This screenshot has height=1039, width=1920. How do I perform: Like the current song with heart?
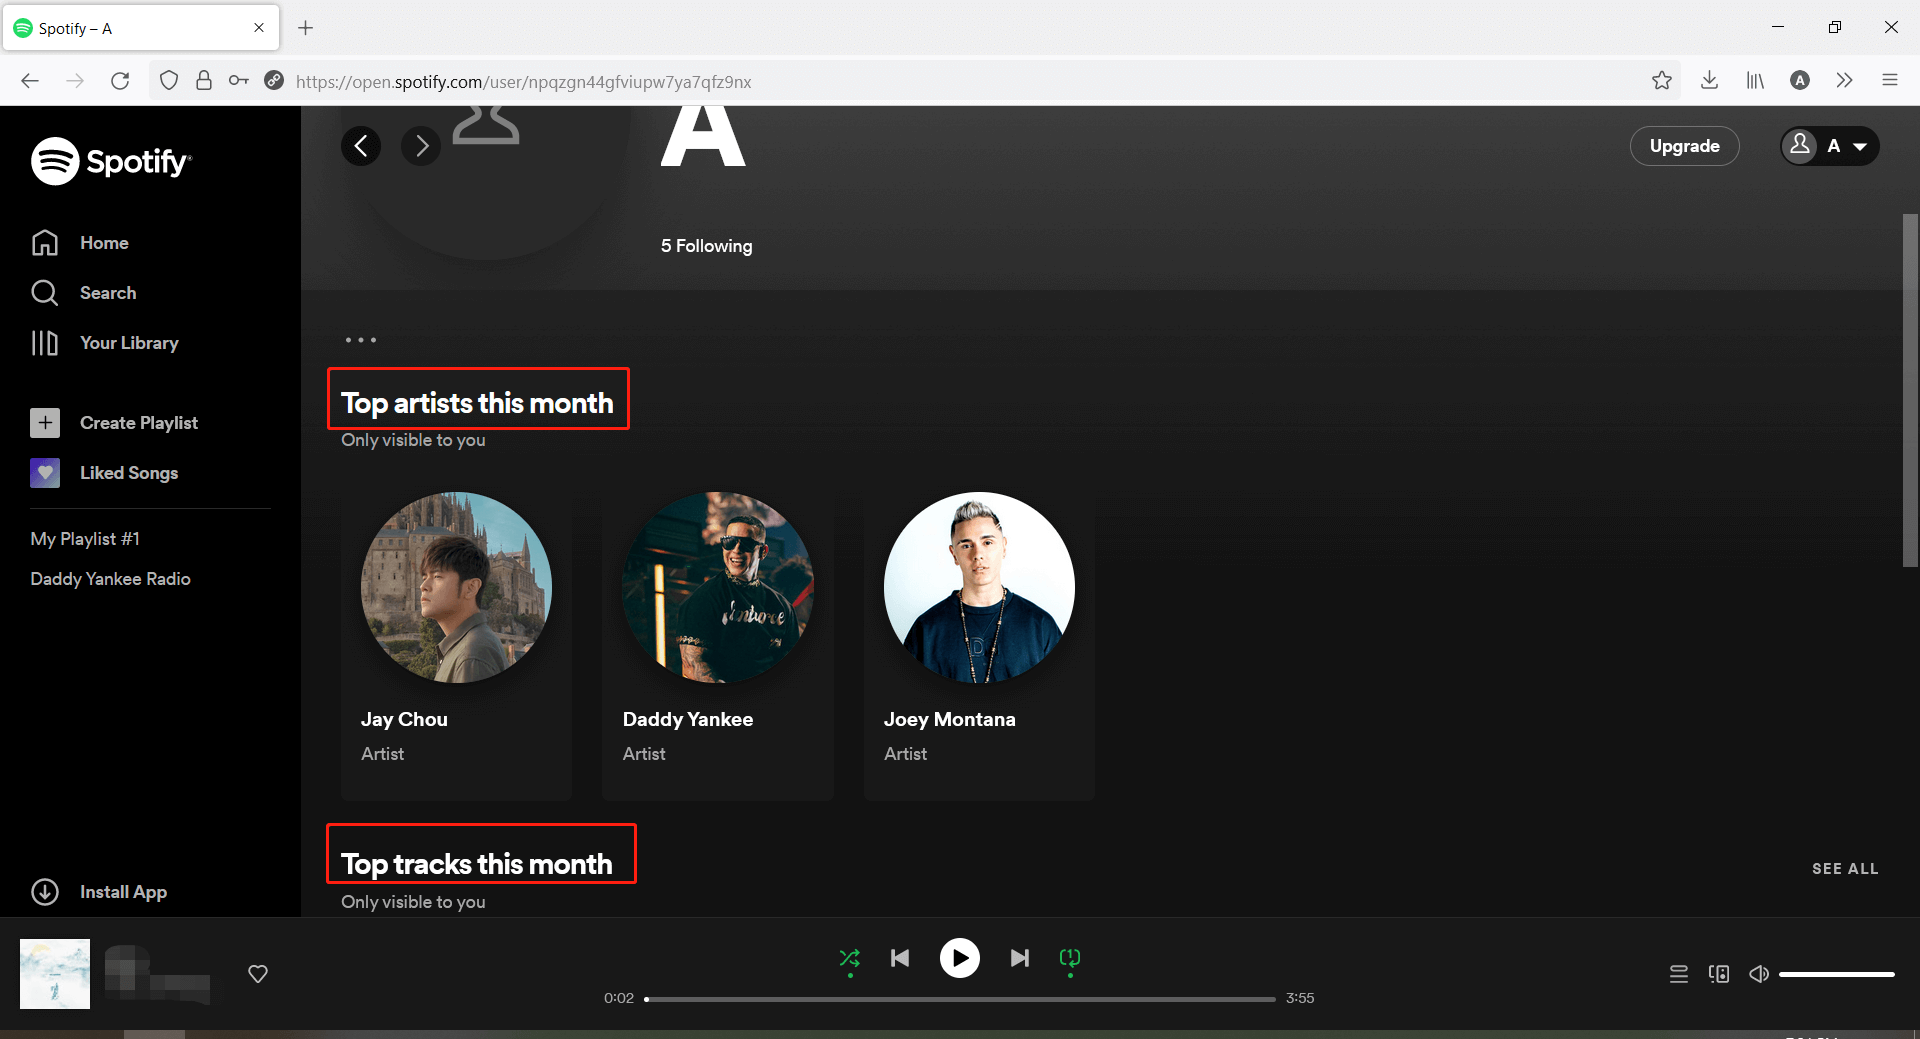point(258,974)
